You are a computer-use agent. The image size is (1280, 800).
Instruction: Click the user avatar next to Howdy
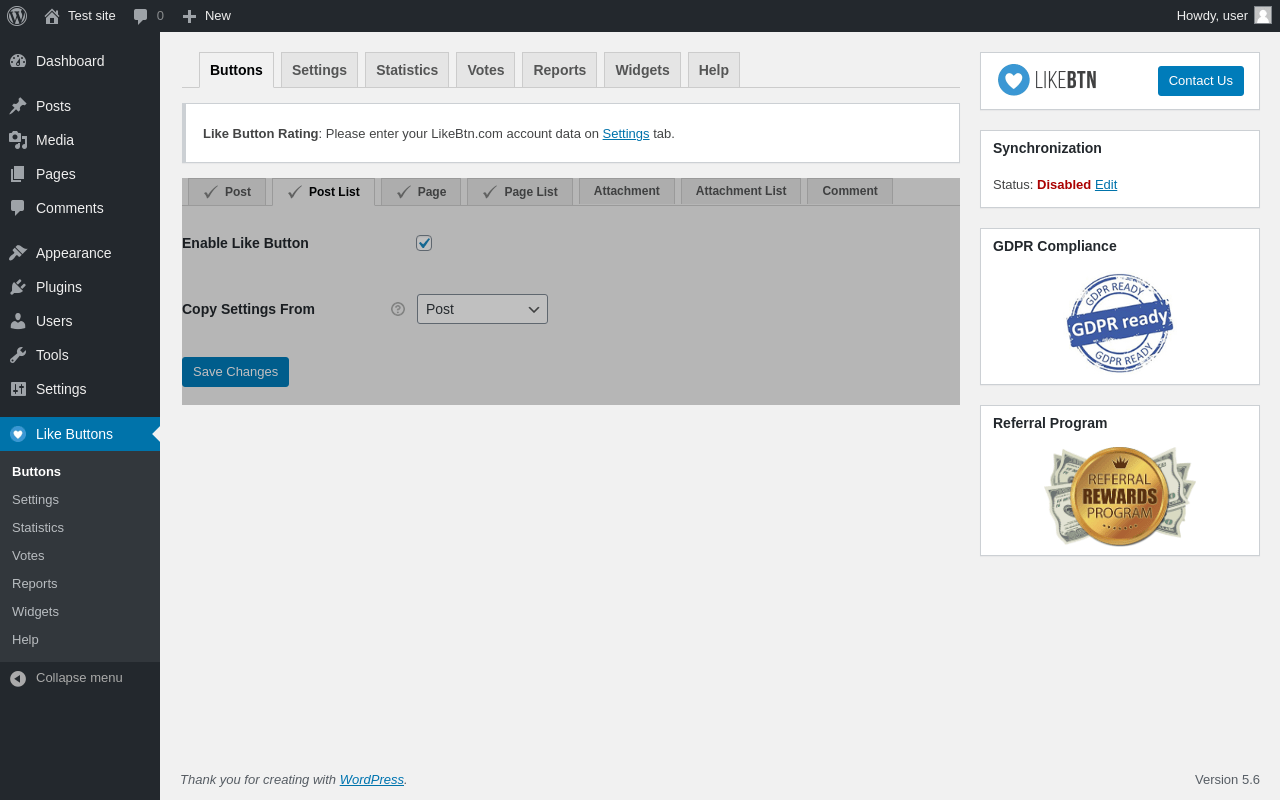pyautogui.click(x=1263, y=15)
